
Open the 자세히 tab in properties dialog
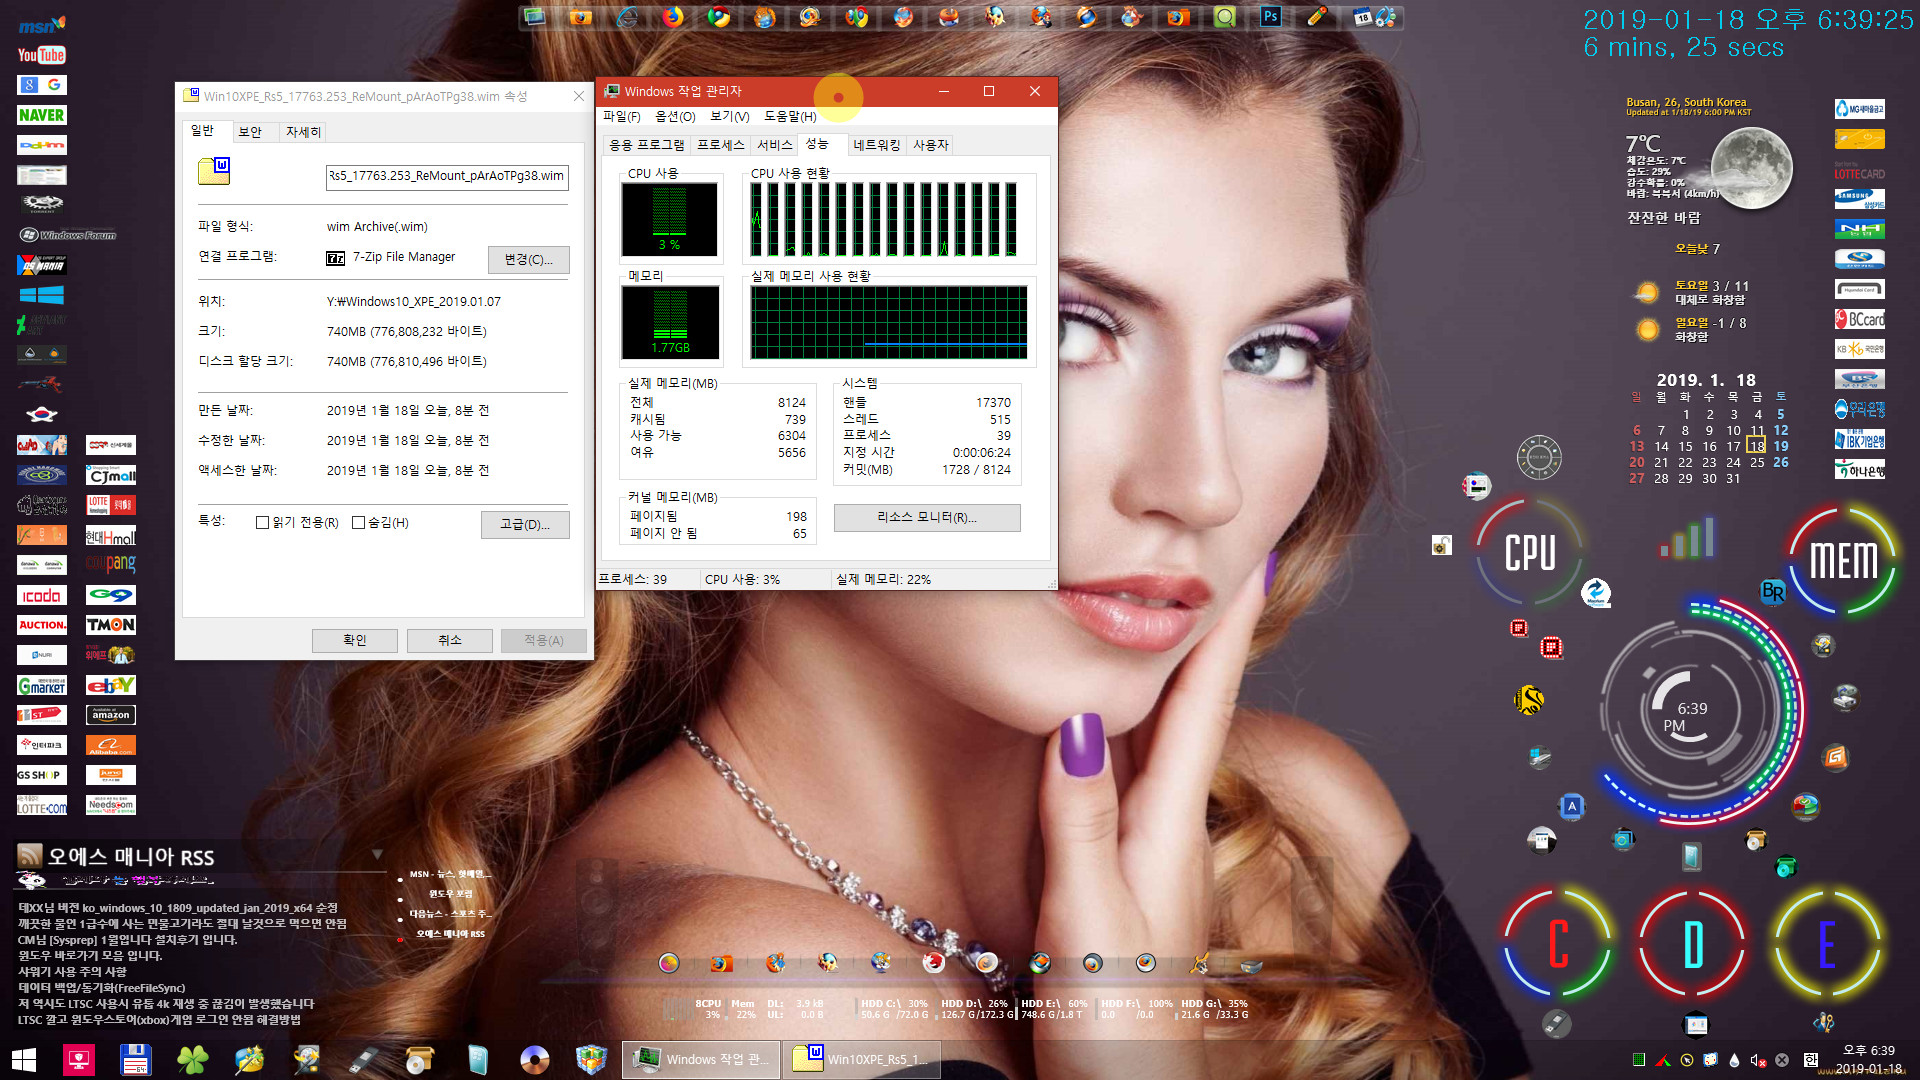pos(303,132)
